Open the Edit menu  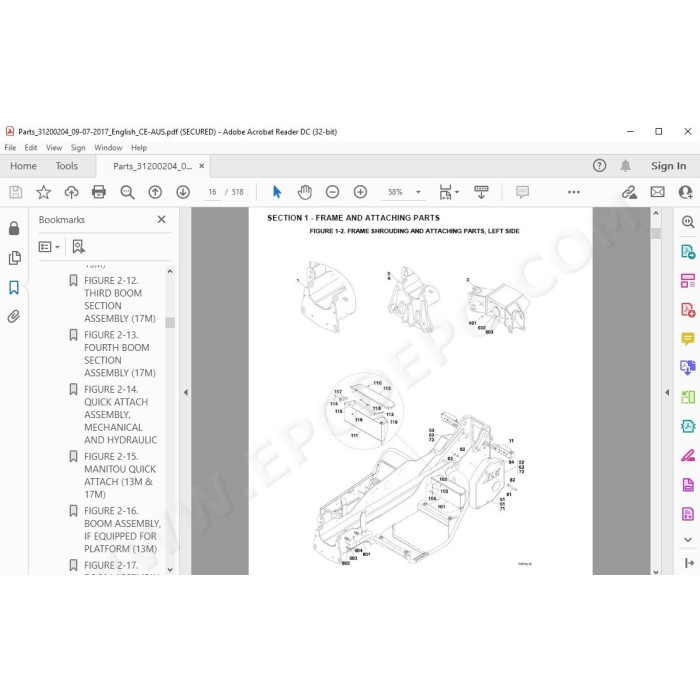(31, 148)
